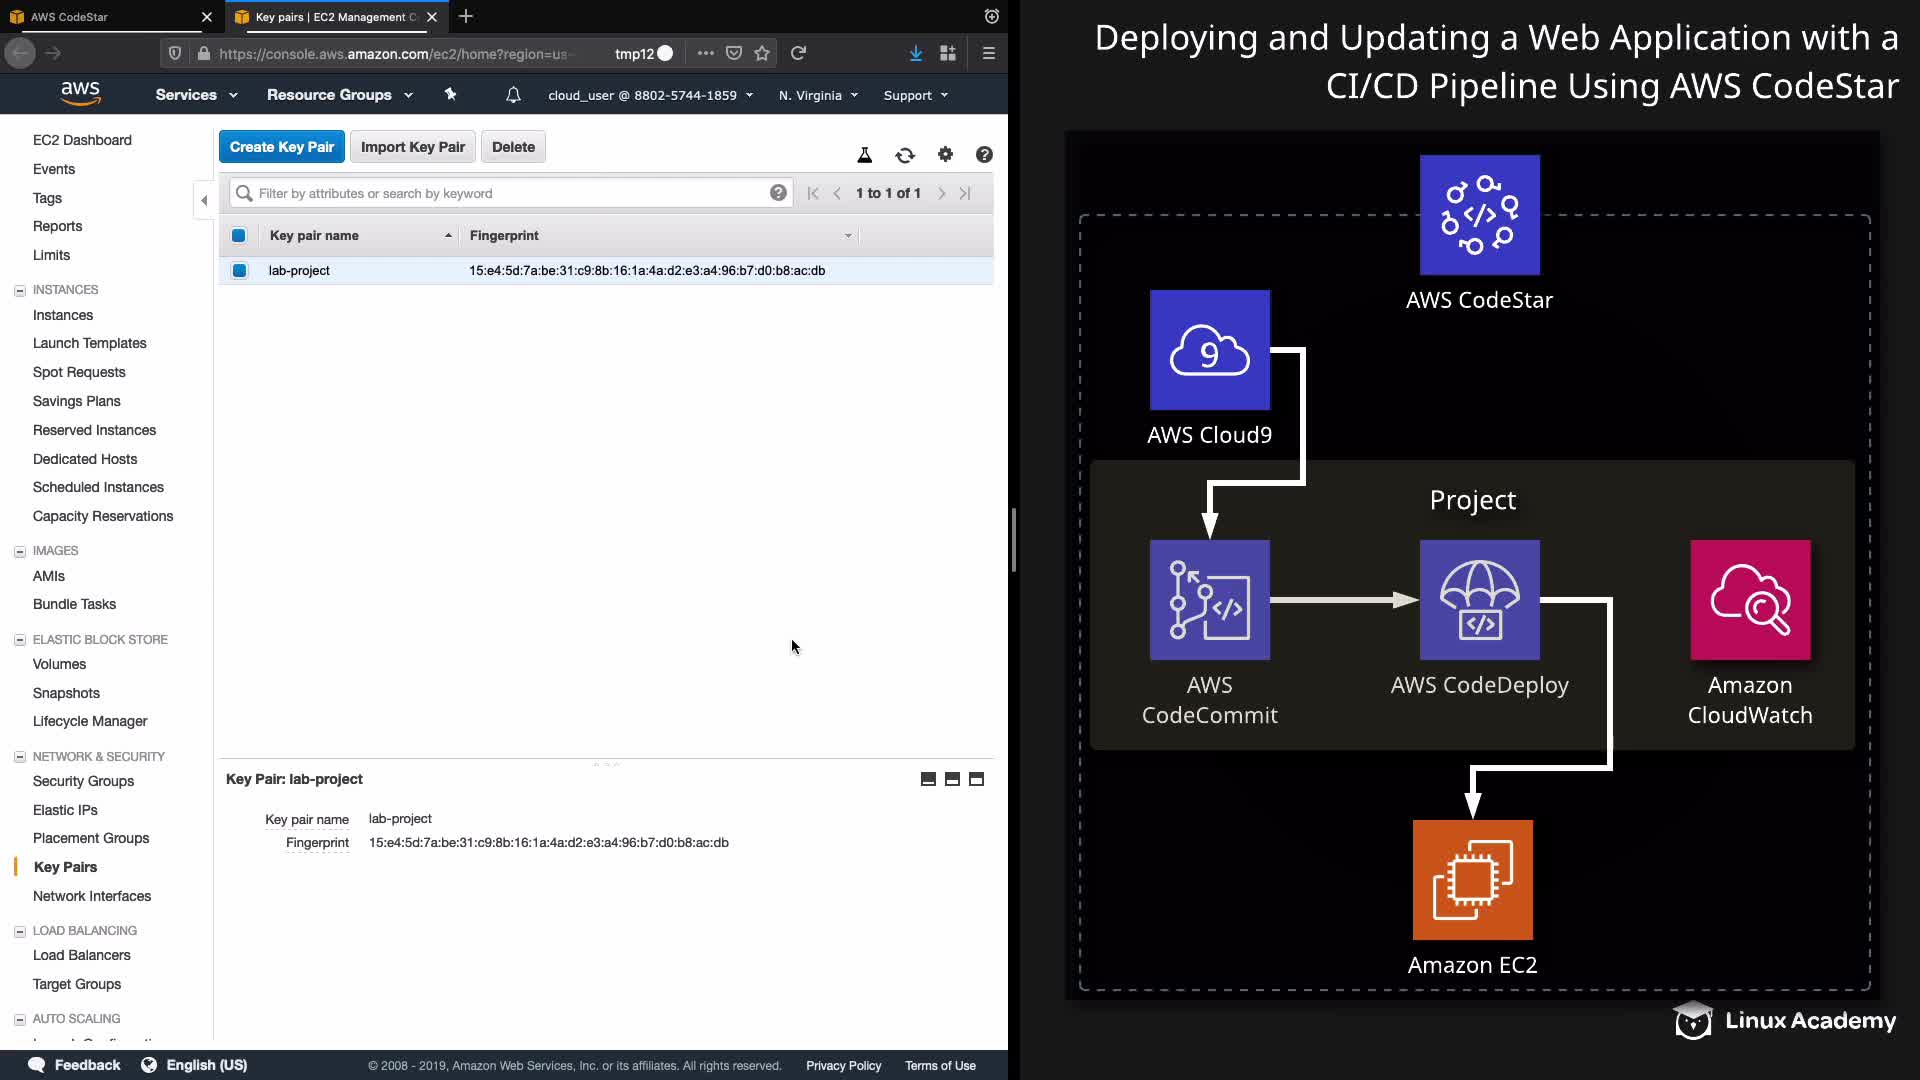The image size is (1920, 1080).
Task: Toggle the select-all header checkbox
Action: pyautogui.click(x=239, y=236)
